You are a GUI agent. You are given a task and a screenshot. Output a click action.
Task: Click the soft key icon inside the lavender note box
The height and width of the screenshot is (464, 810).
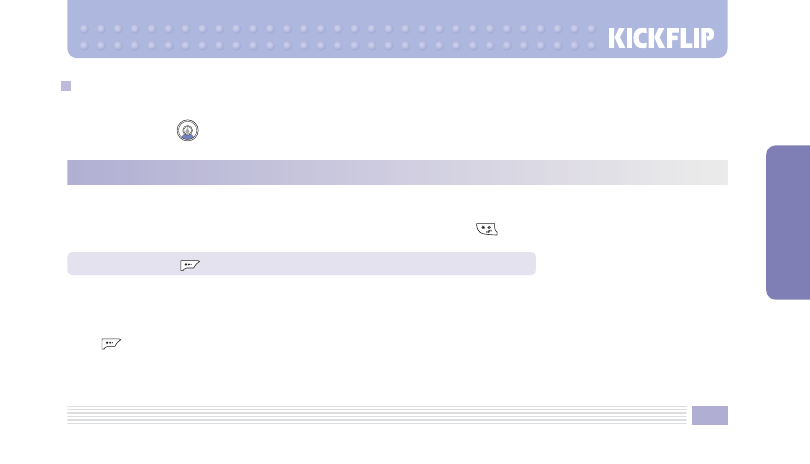pyautogui.click(x=190, y=265)
